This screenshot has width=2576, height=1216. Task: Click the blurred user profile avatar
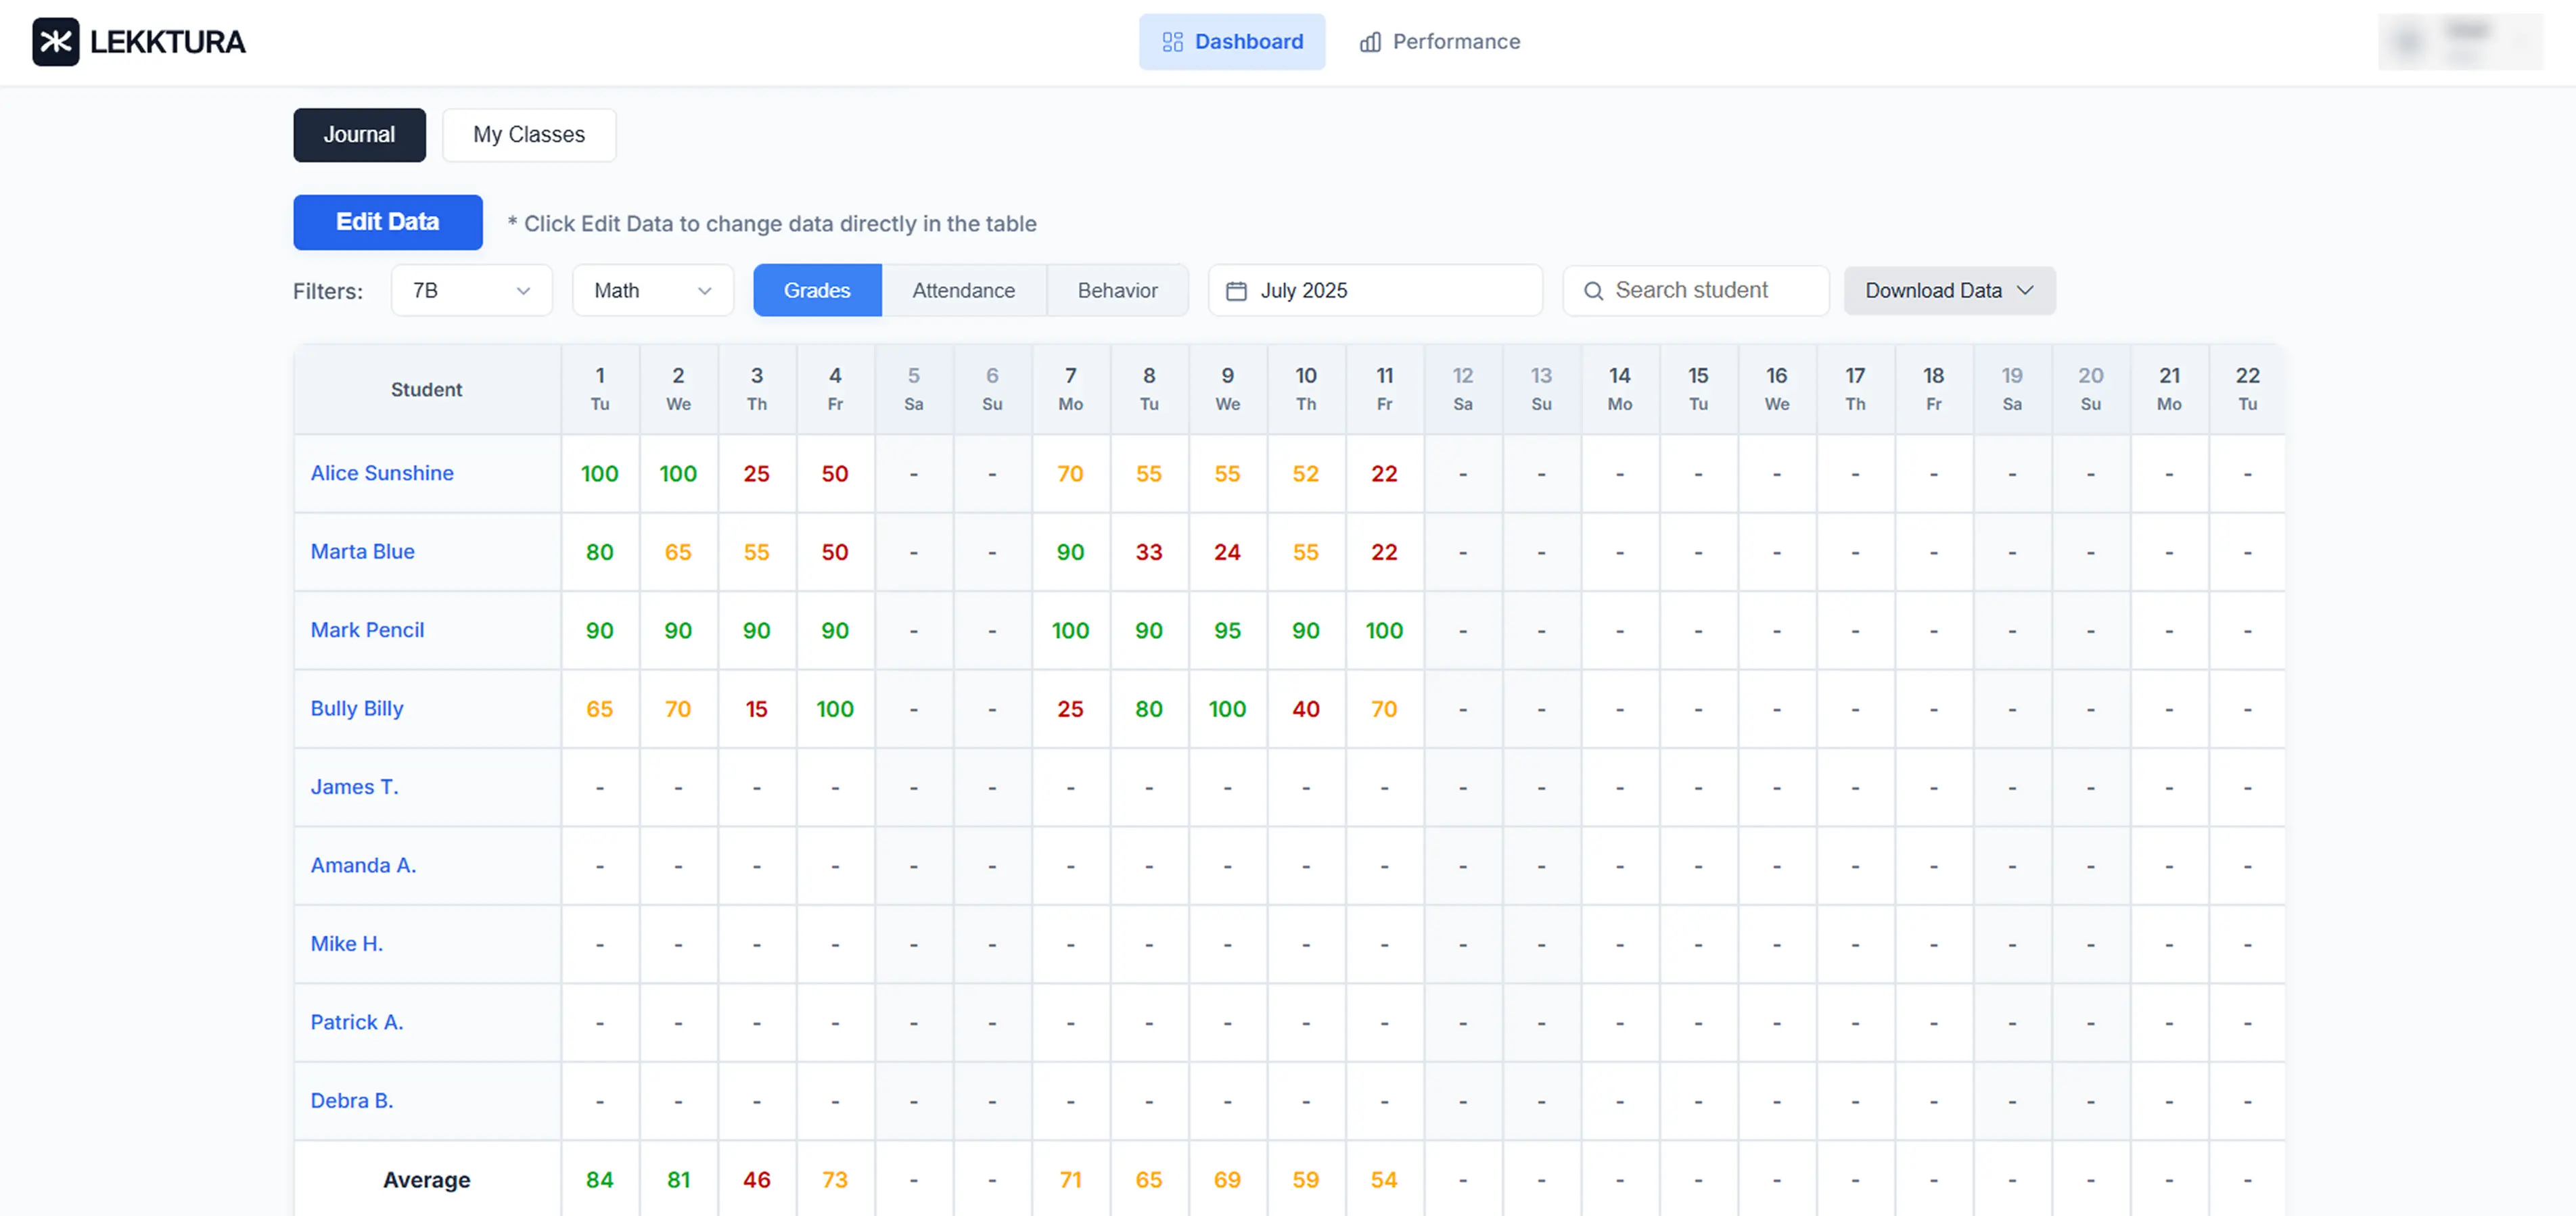pos(2408,42)
